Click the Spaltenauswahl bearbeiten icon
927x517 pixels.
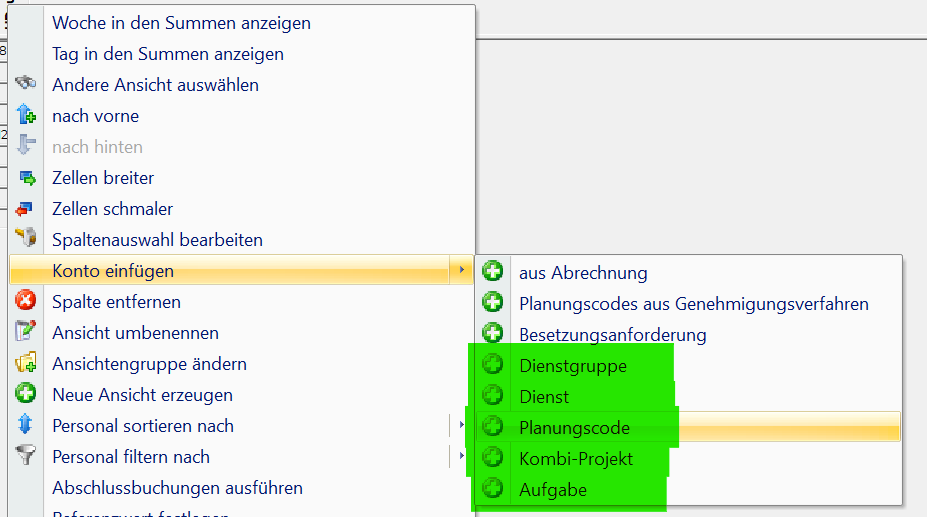tap(26, 239)
